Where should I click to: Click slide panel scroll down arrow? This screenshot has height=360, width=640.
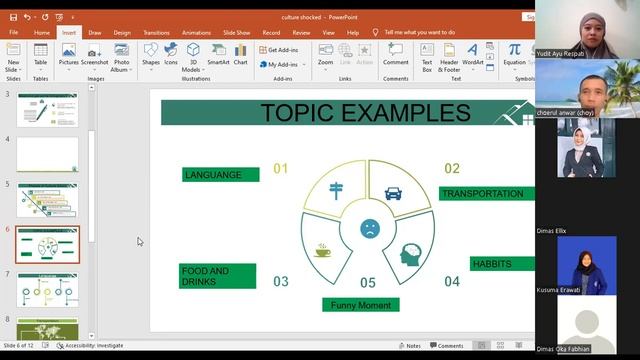click(91, 336)
